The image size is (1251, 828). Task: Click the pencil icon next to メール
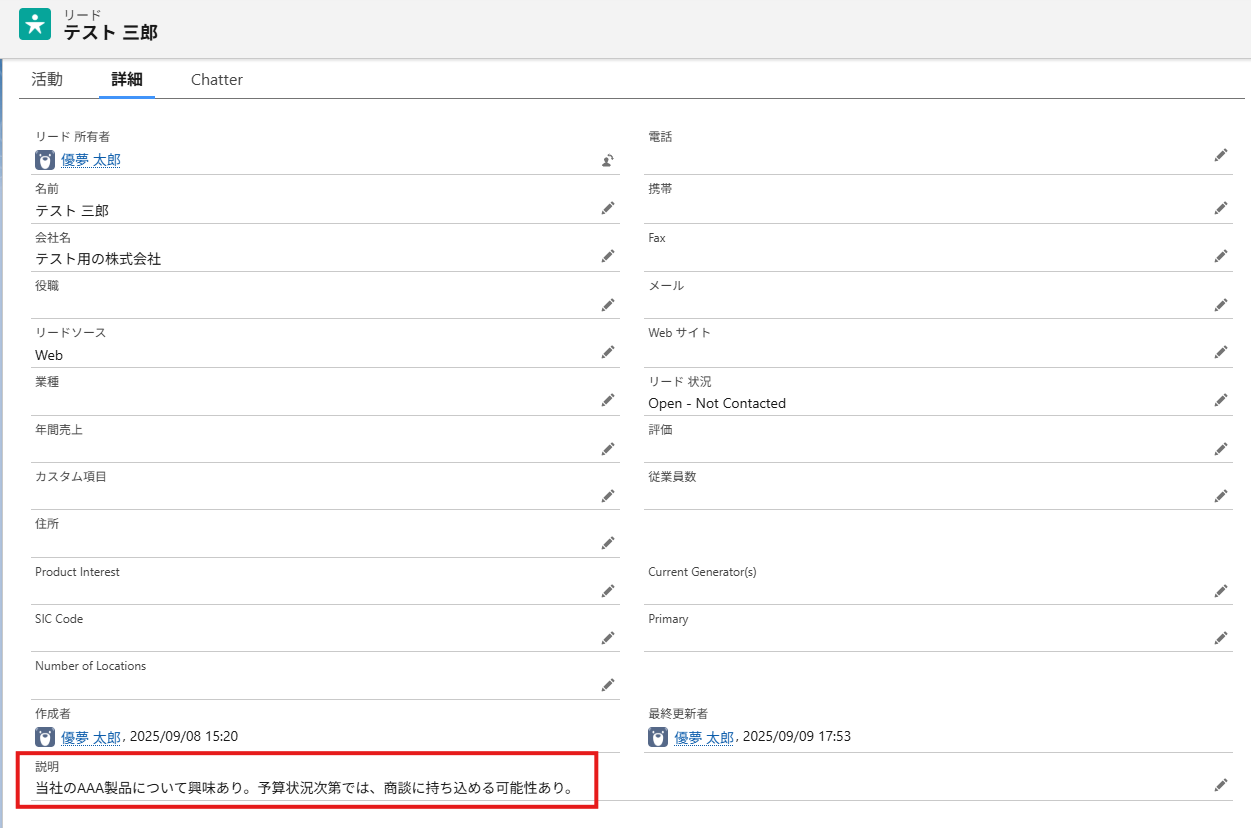(1220, 304)
